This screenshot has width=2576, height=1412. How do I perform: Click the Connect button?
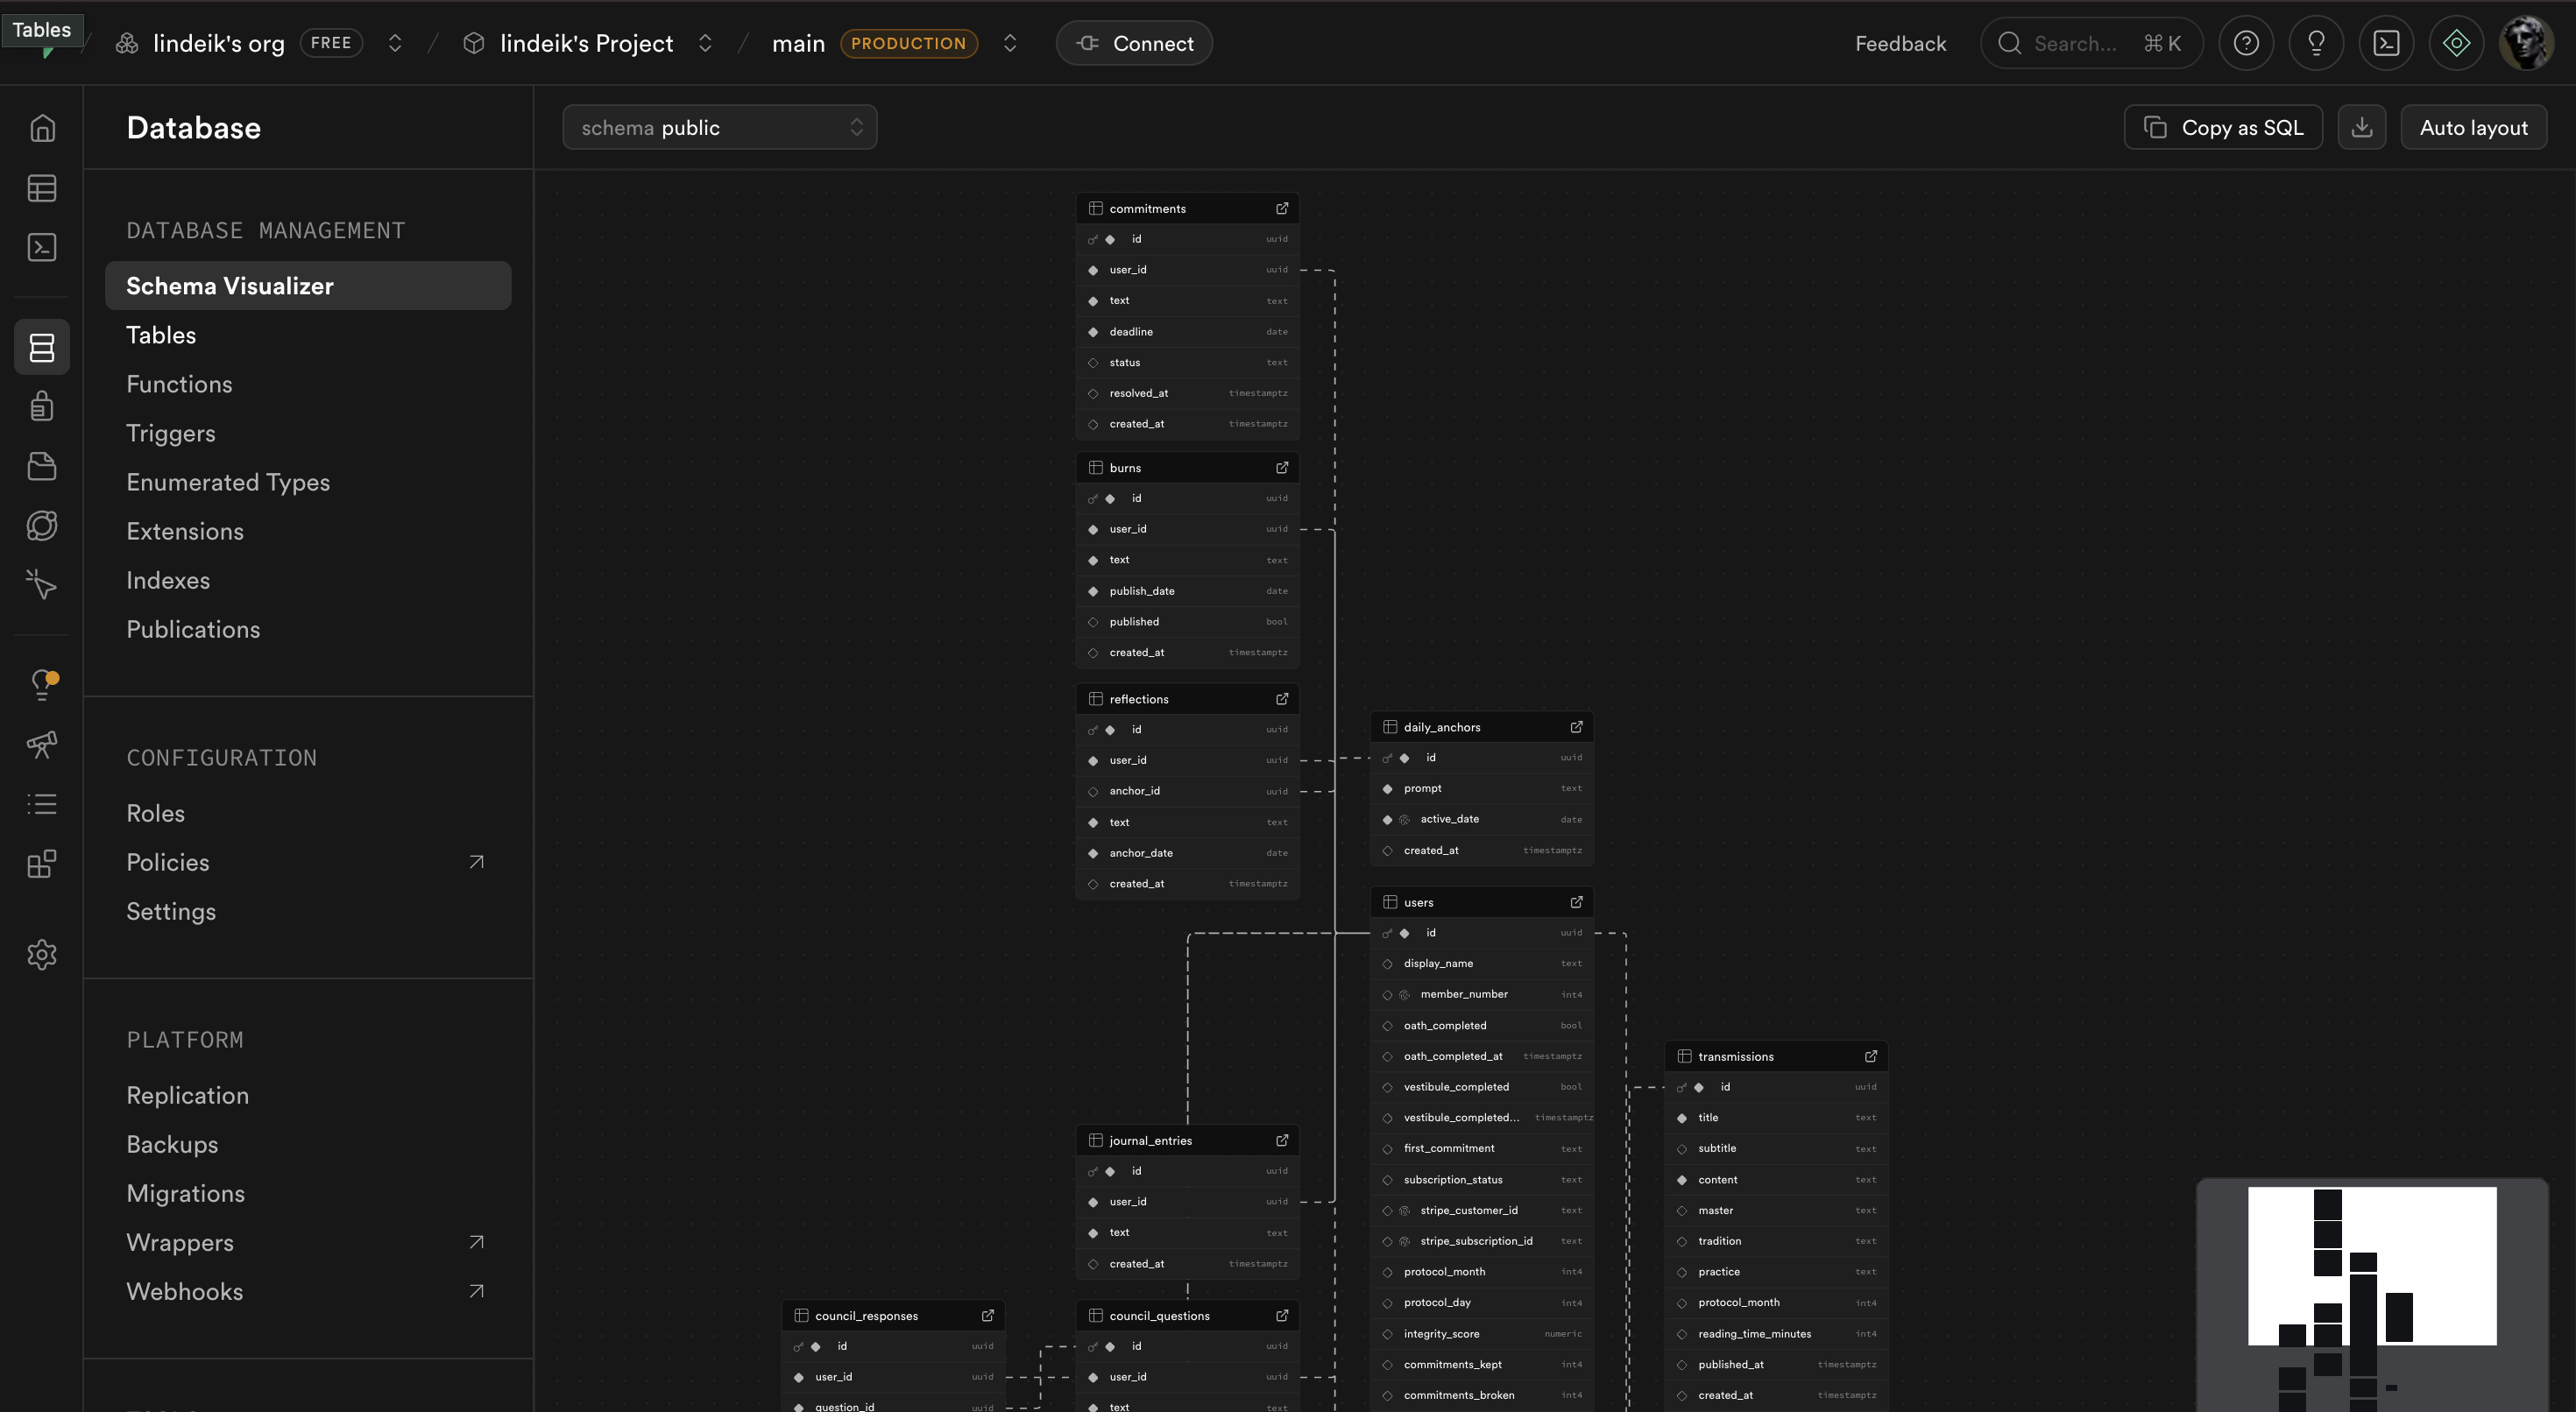1133,43
